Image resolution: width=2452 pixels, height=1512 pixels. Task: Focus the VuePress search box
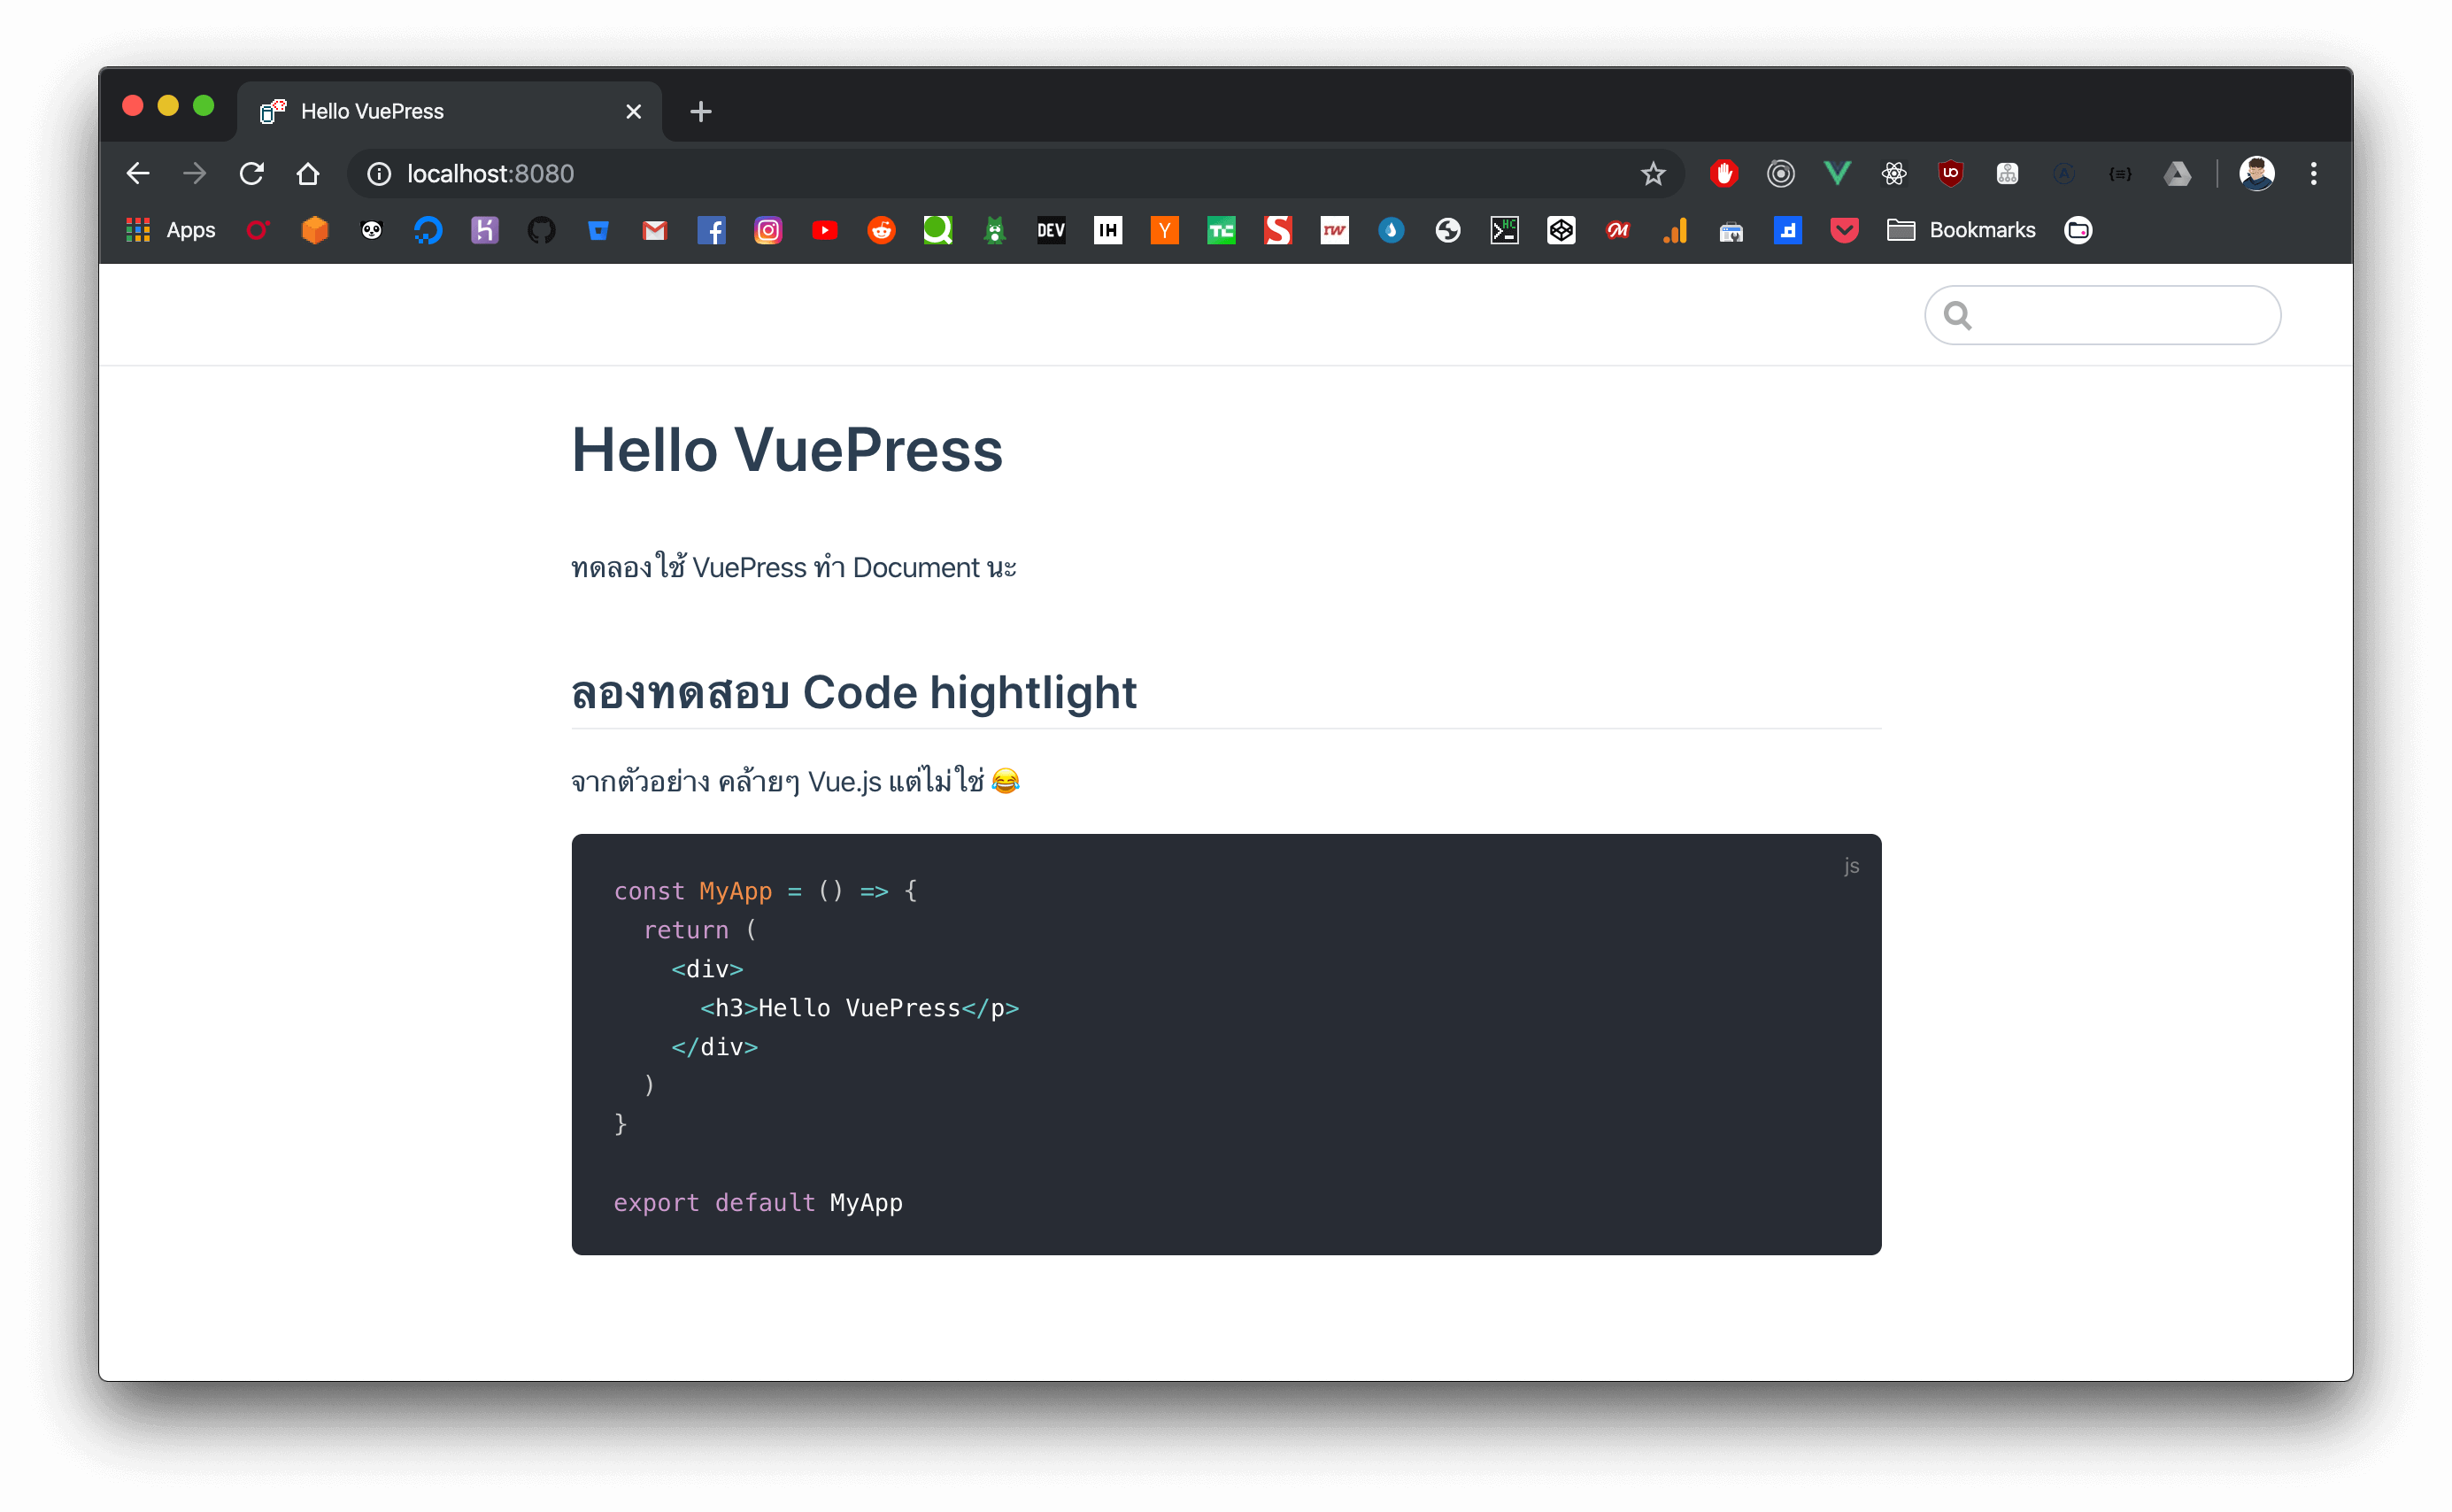[2102, 315]
